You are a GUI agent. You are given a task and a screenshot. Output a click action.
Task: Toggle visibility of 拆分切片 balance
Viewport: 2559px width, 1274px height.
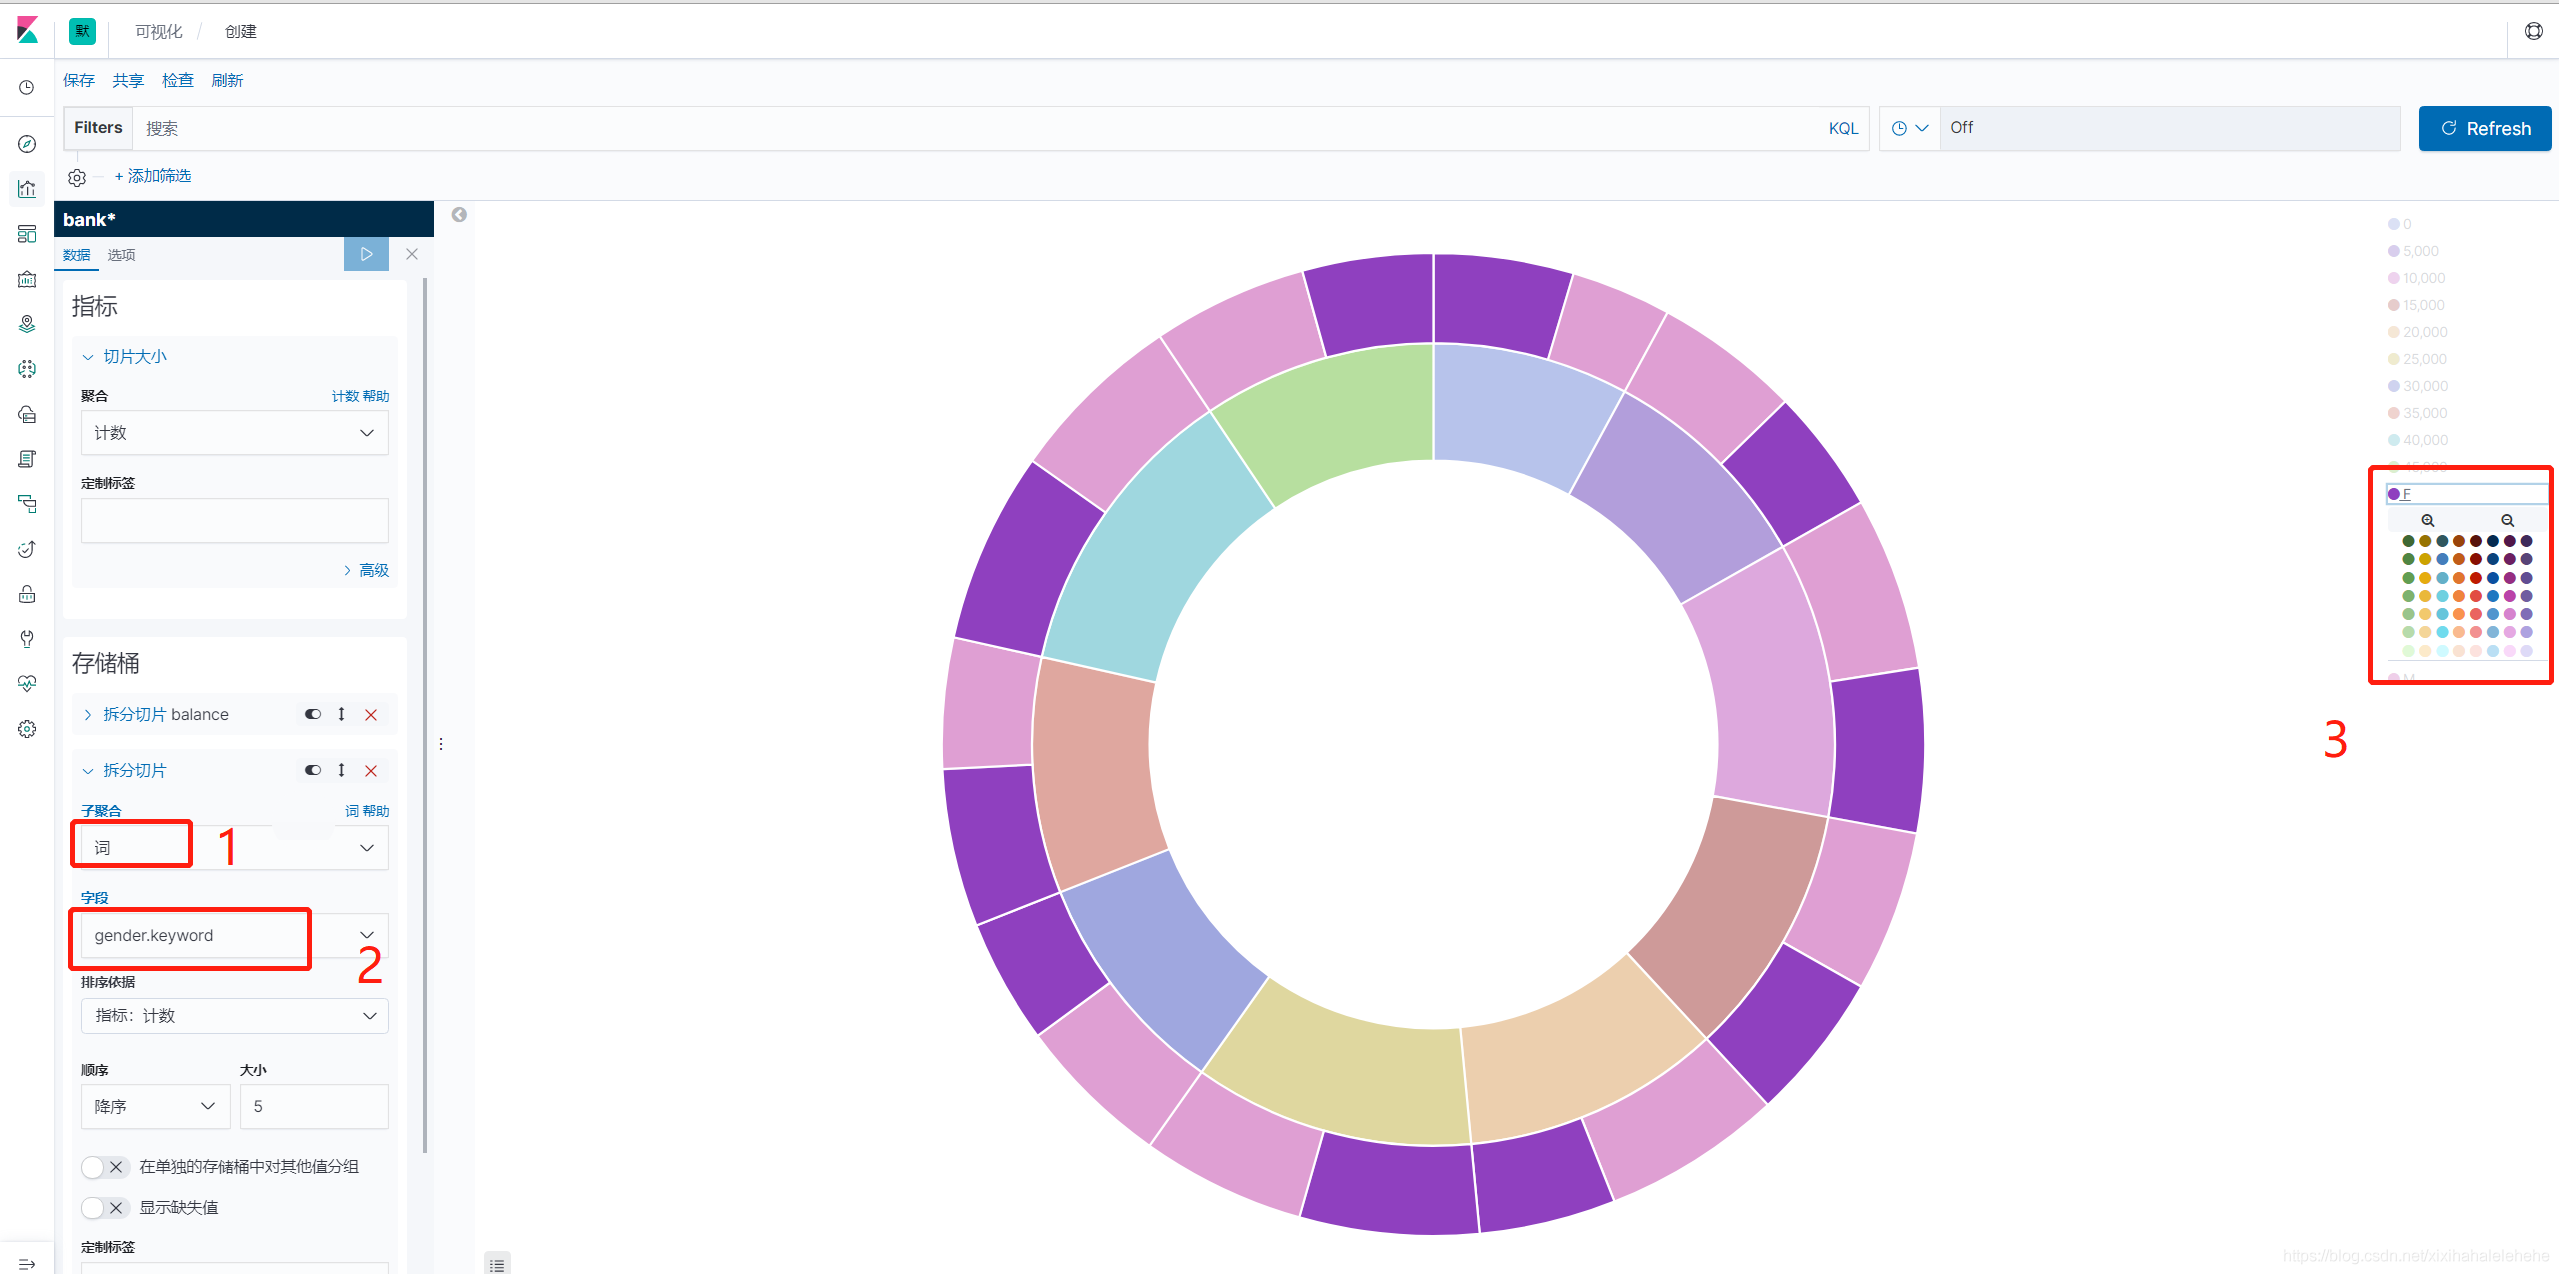pos(313,714)
